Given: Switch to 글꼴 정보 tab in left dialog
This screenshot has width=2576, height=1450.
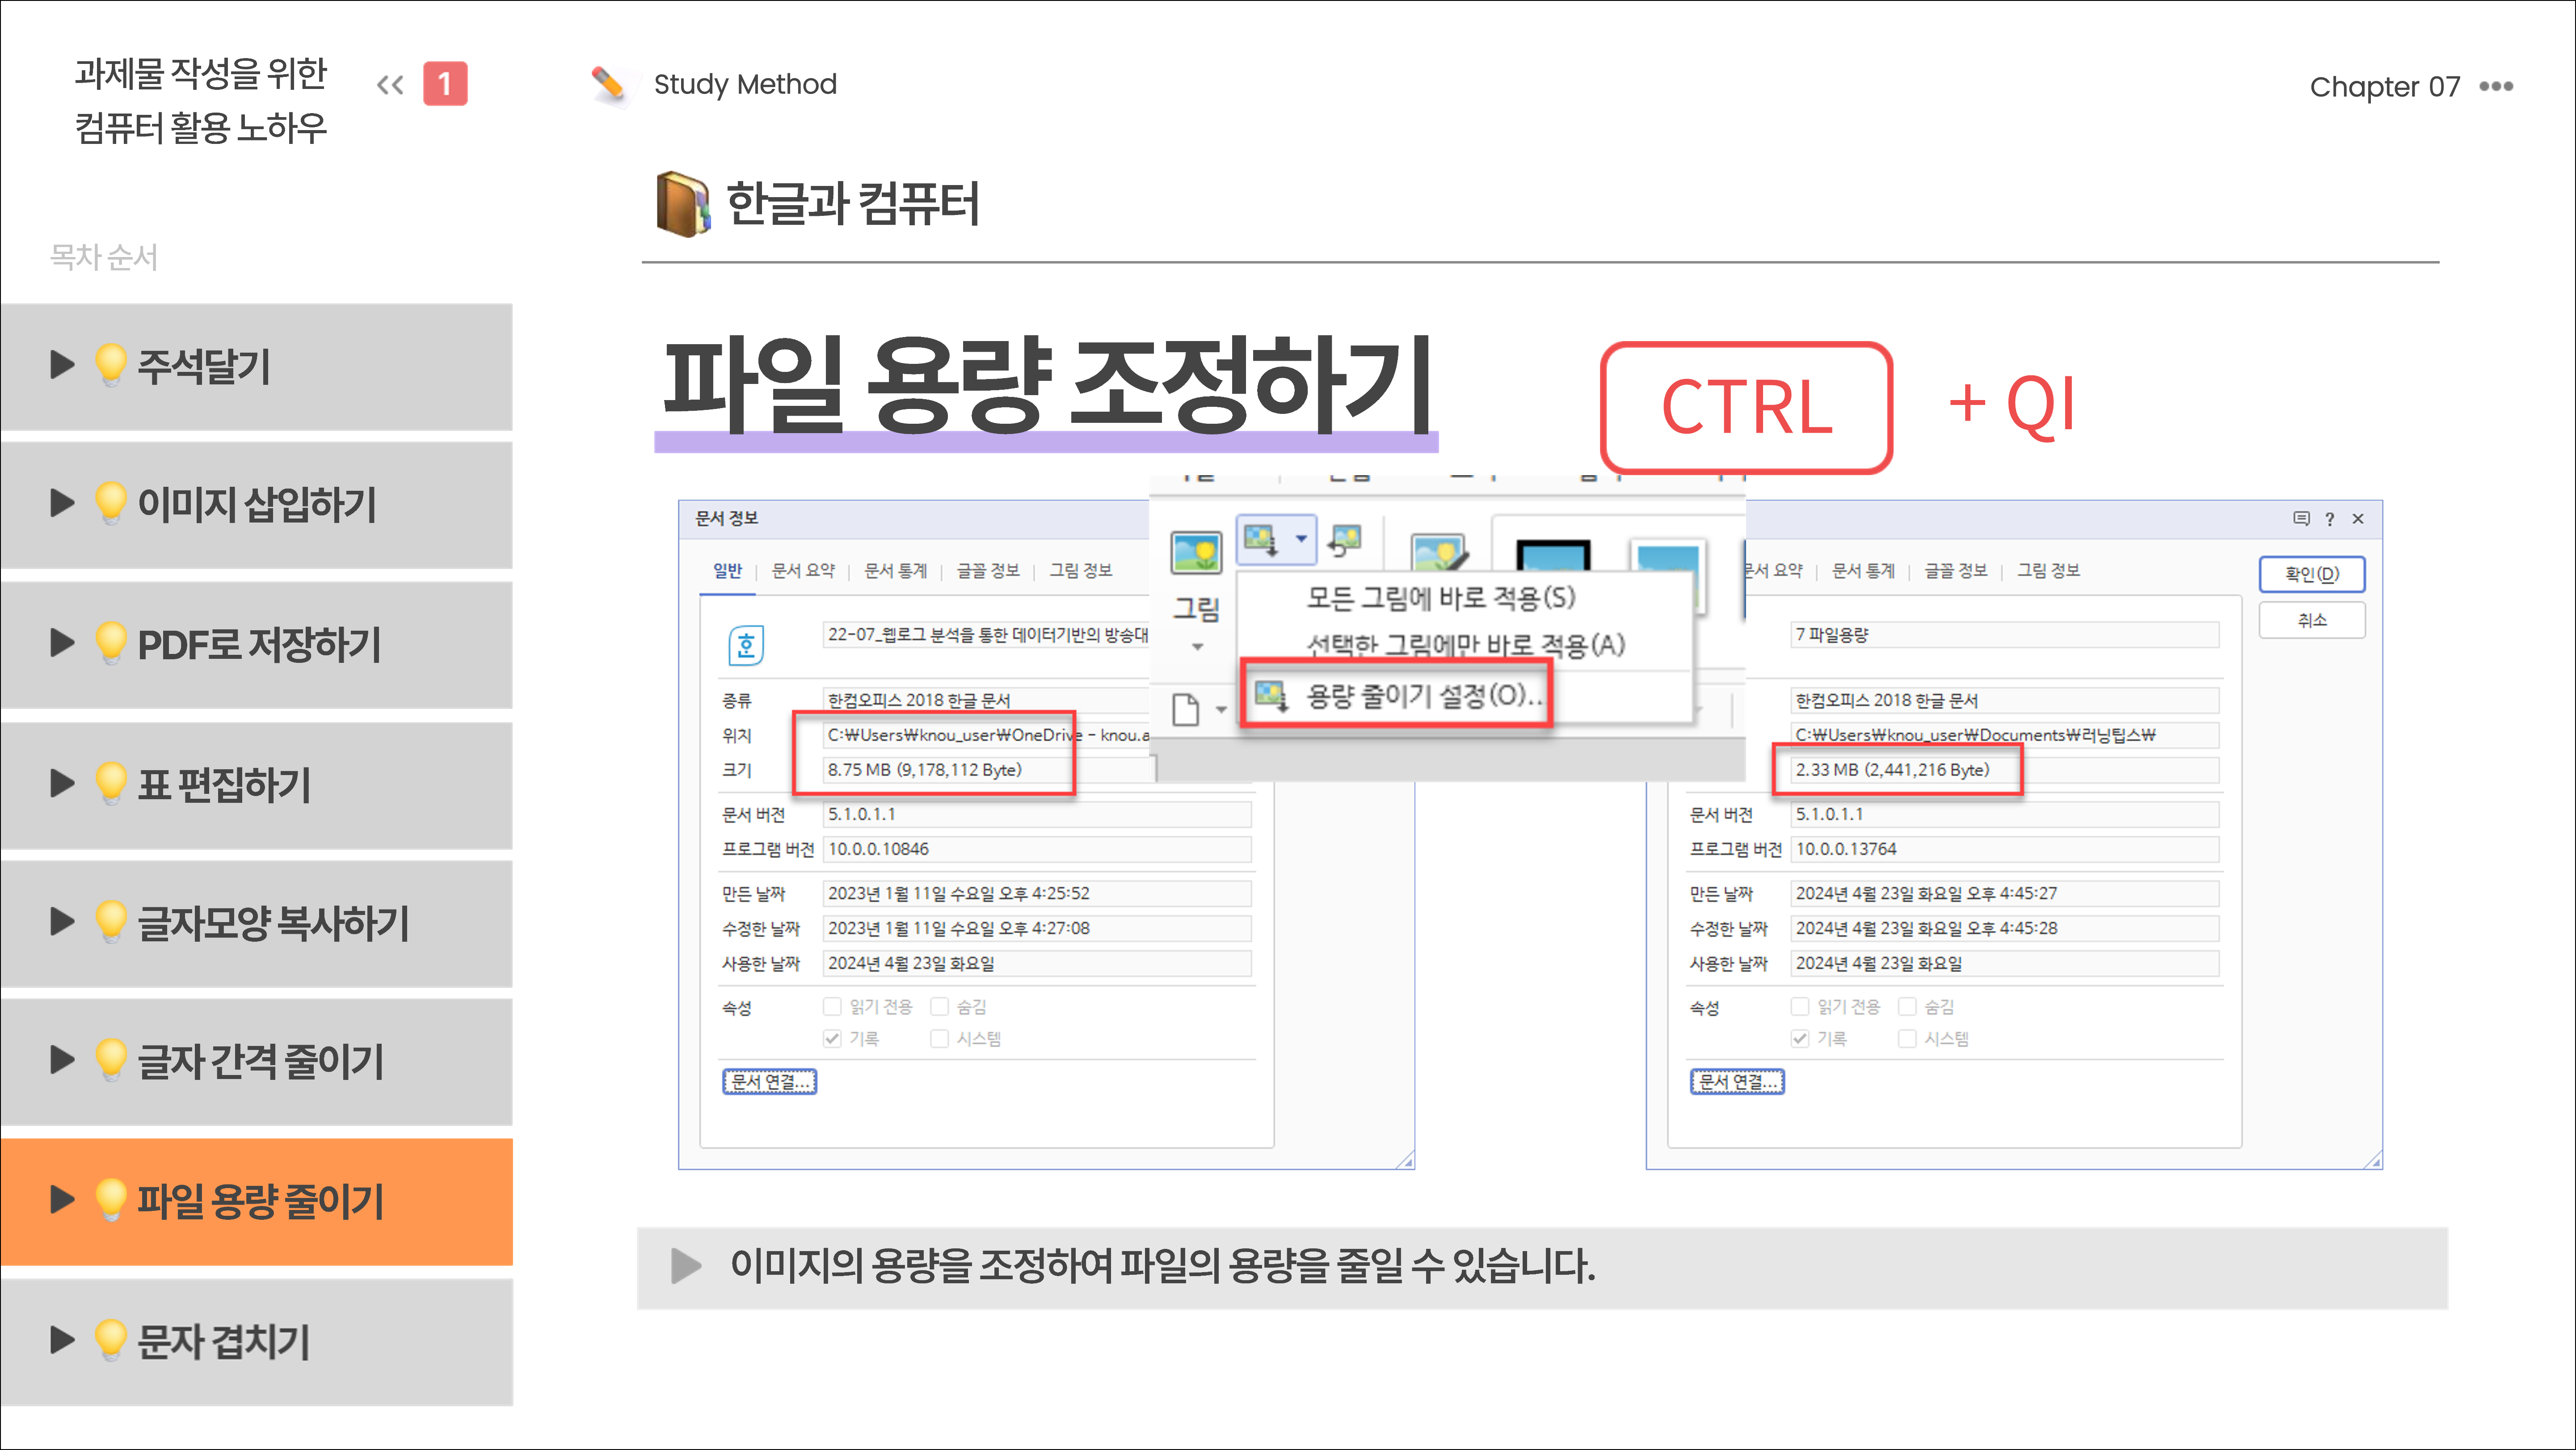Looking at the screenshot, I should [988, 570].
